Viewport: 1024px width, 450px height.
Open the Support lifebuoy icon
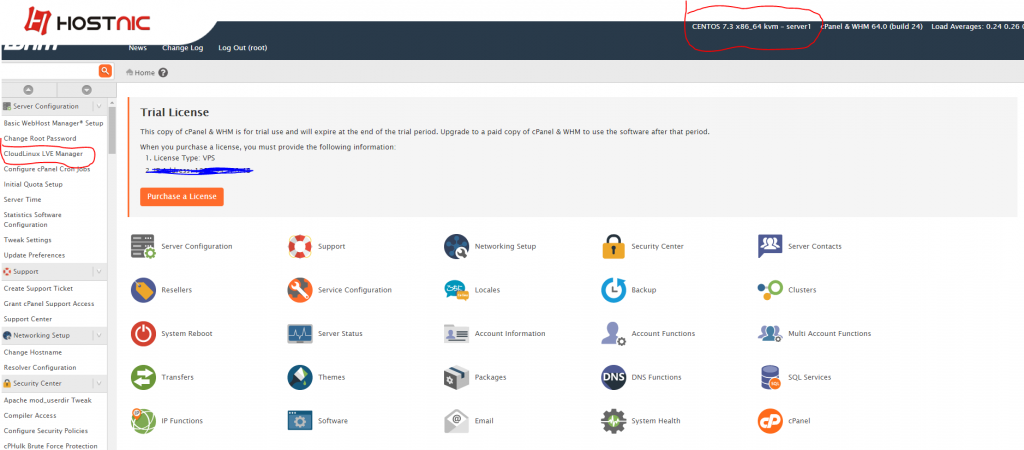coord(300,246)
